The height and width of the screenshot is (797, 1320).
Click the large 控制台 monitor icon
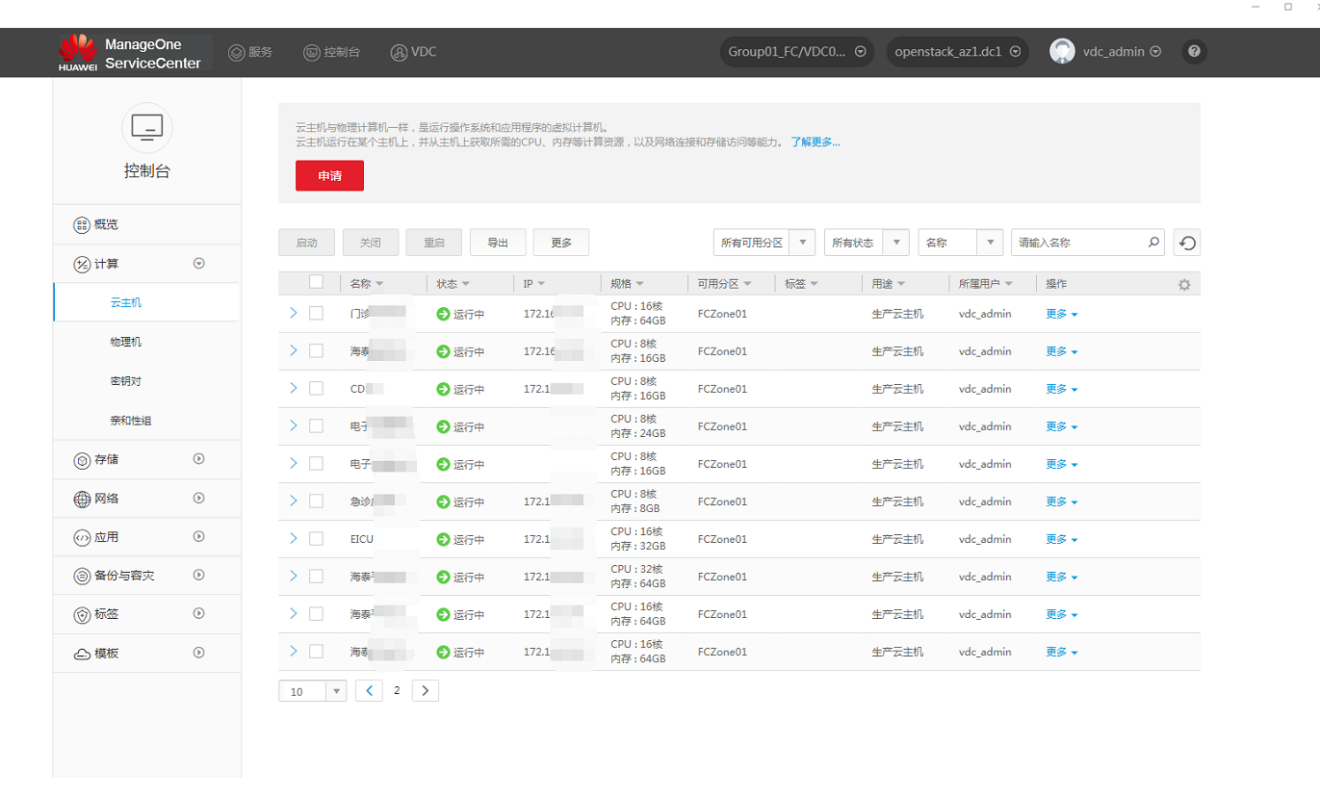point(147,127)
